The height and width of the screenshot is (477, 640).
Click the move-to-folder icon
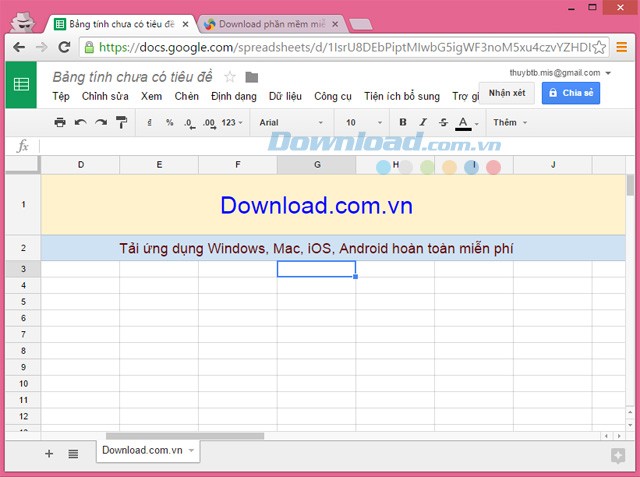coord(252,77)
